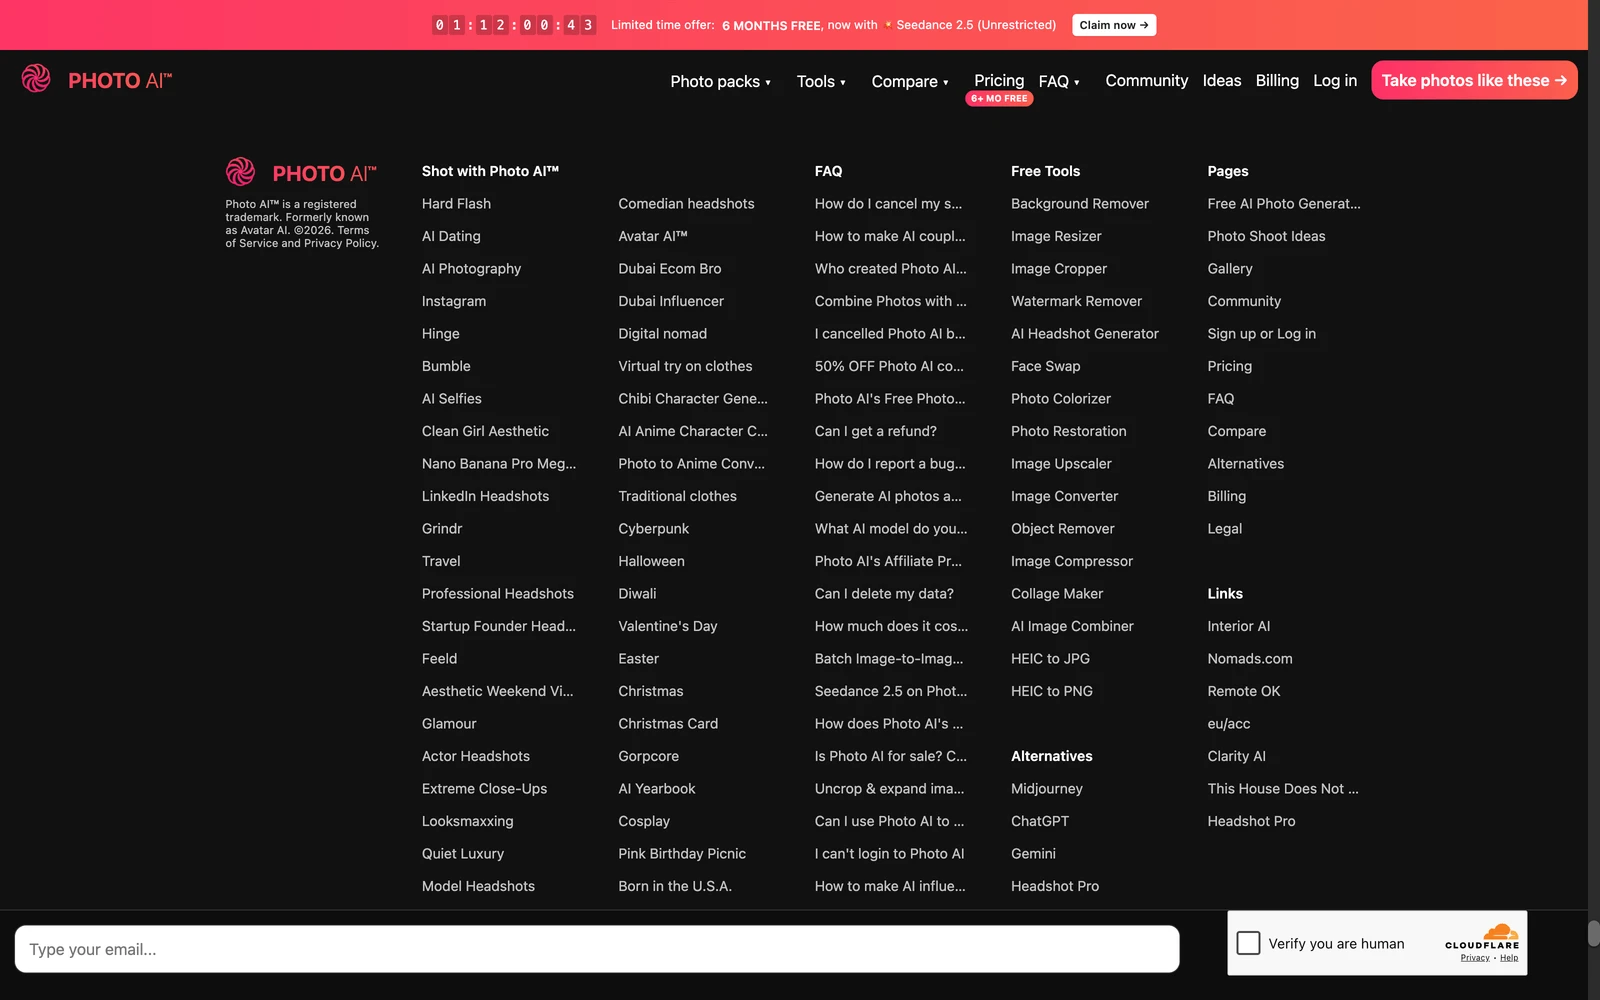1600x1000 pixels.
Task: Expand the Compare dropdown in navbar
Action: (x=910, y=82)
